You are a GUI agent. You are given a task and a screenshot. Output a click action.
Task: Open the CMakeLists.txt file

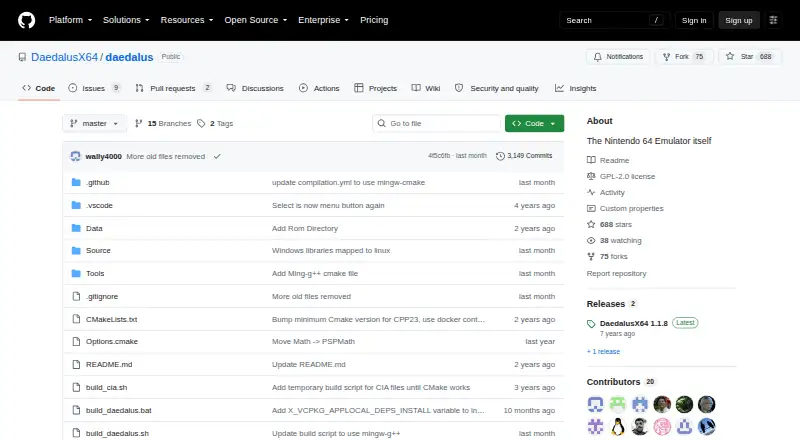[111, 320]
